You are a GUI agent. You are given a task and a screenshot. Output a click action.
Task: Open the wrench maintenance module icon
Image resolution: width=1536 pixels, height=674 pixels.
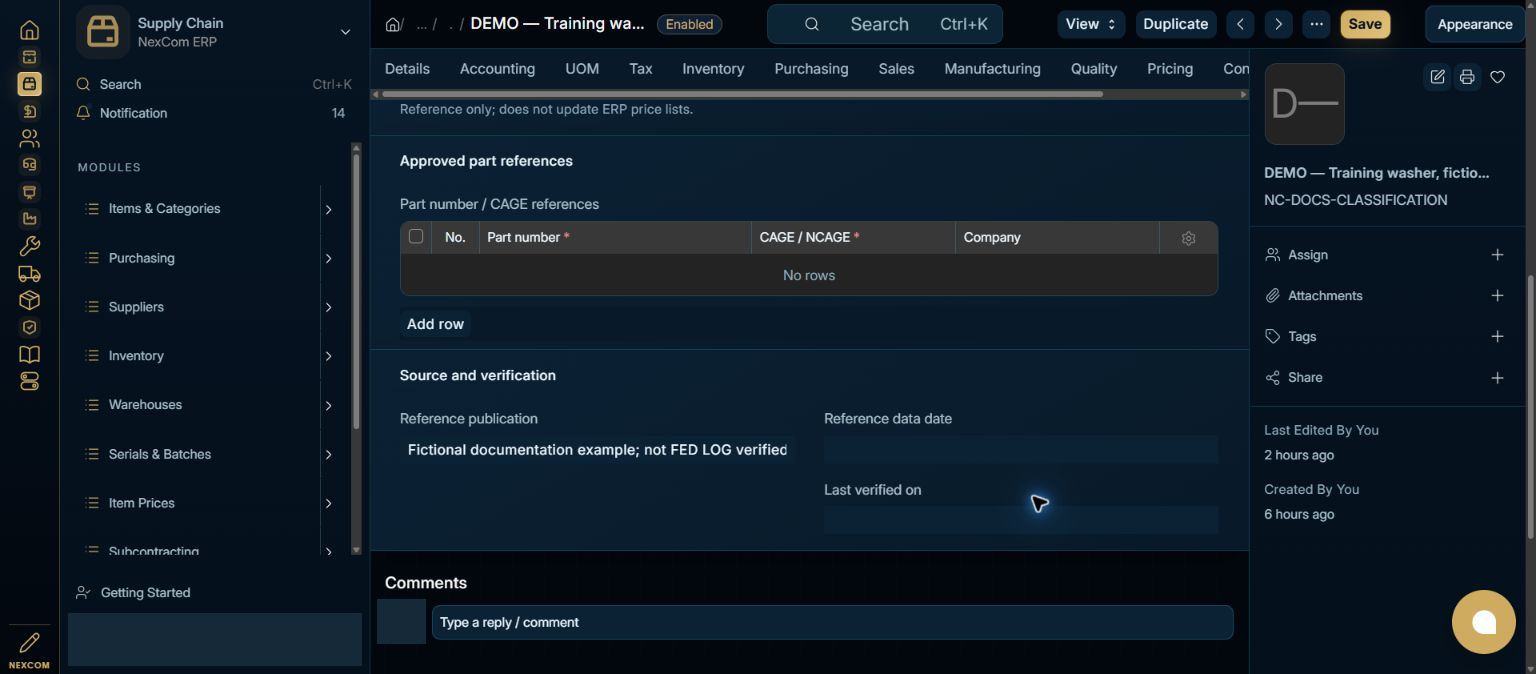click(x=29, y=246)
